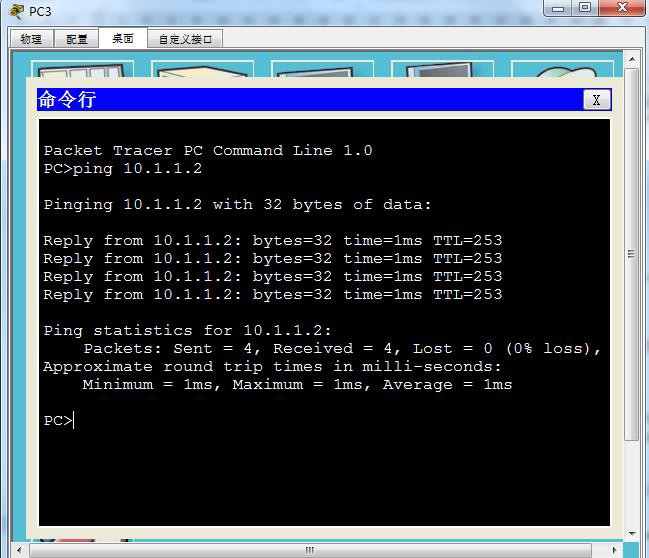Click the 'Minimum = 1ms' statistics line
This screenshot has height=558, width=649.
click(x=297, y=385)
